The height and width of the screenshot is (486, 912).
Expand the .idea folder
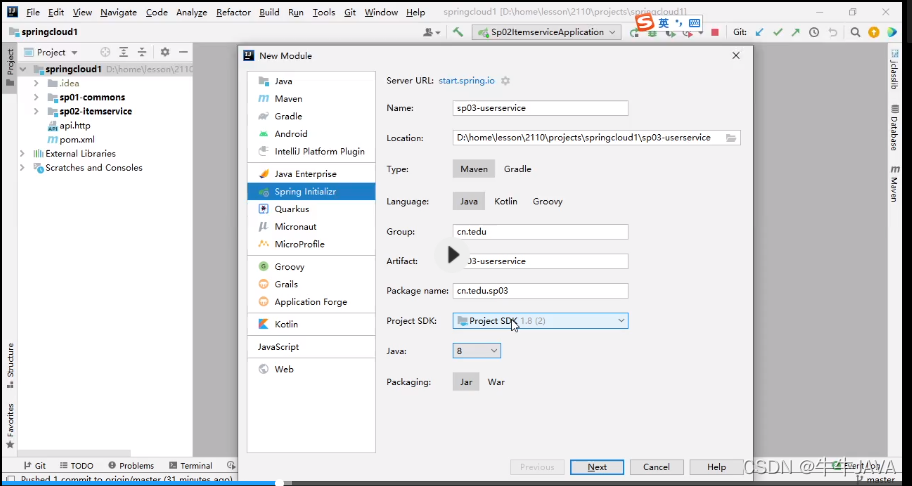point(36,83)
